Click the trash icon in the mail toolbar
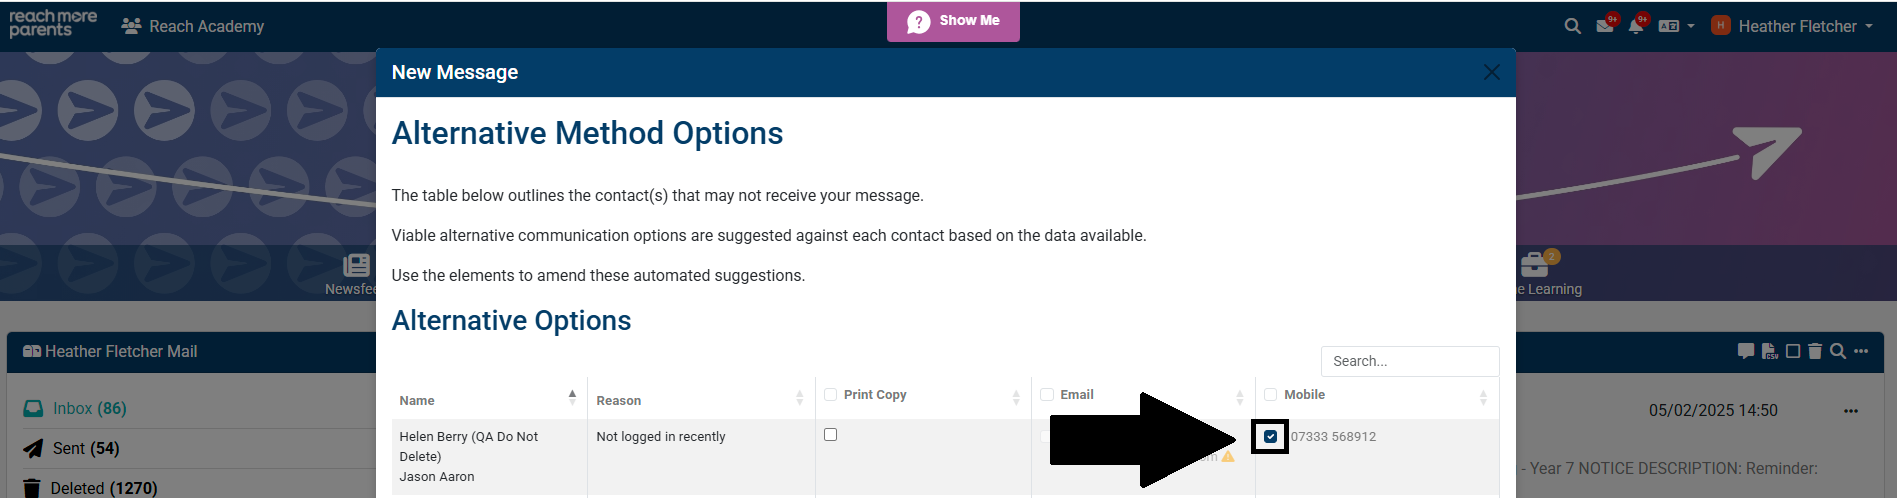Screen dimensions: 1897x498 pyautogui.click(x=1815, y=351)
